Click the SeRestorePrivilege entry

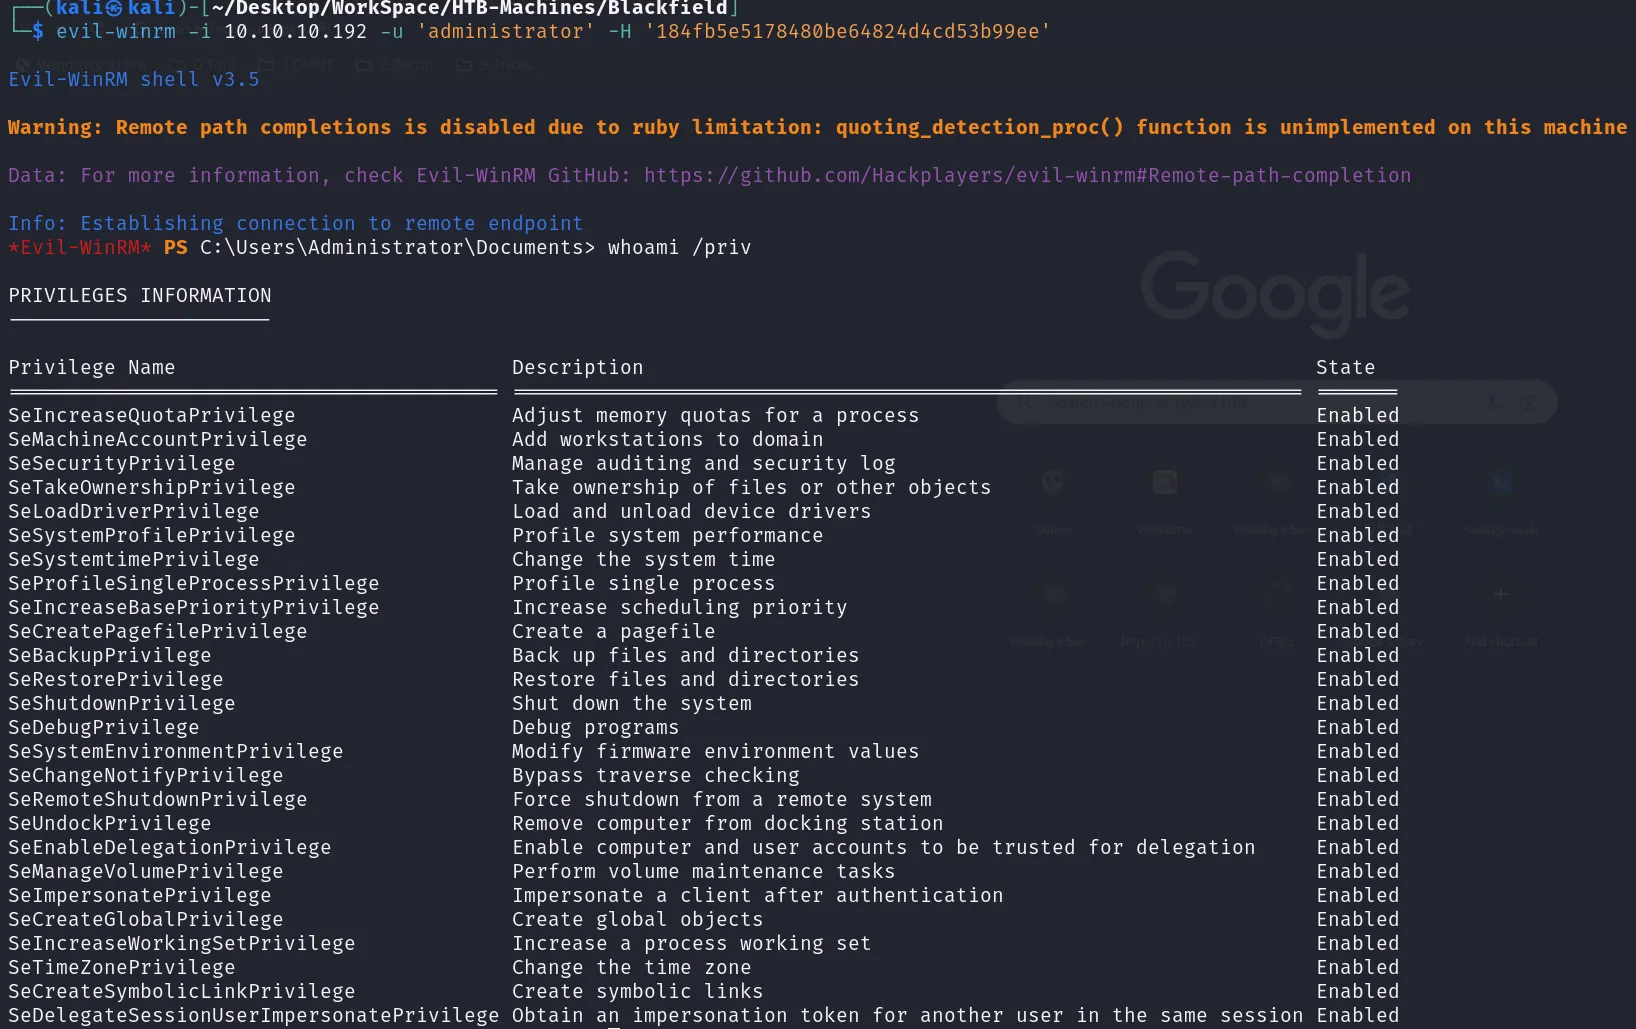pyautogui.click(x=116, y=680)
